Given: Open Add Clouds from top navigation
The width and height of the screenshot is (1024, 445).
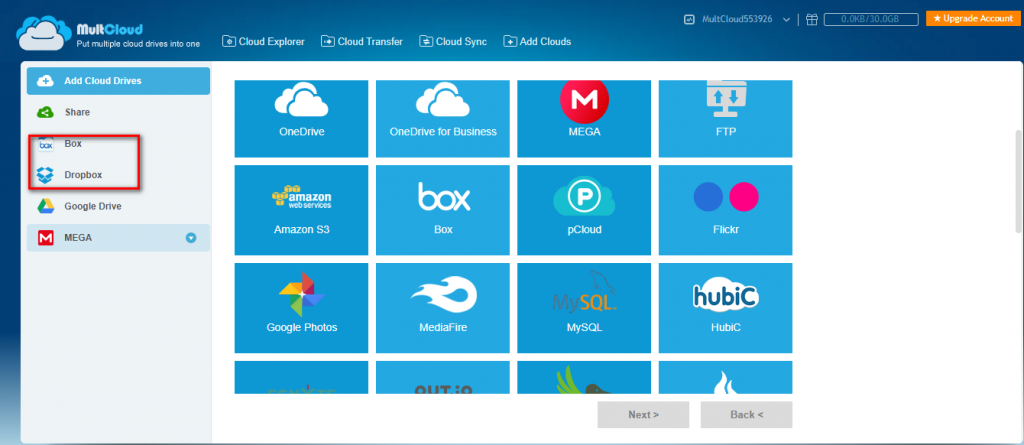Looking at the screenshot, I should [537, 41].
